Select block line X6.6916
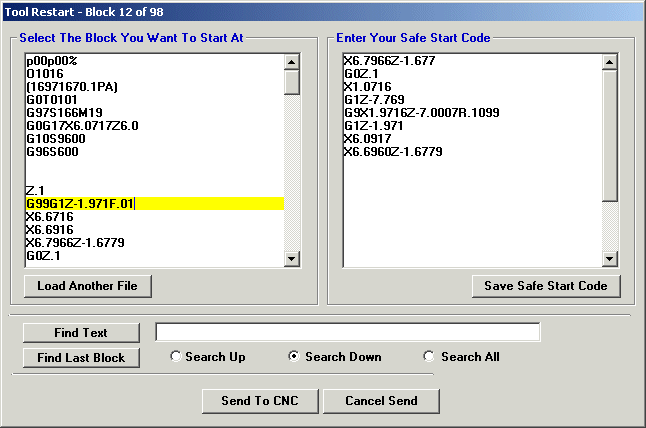 50,229
